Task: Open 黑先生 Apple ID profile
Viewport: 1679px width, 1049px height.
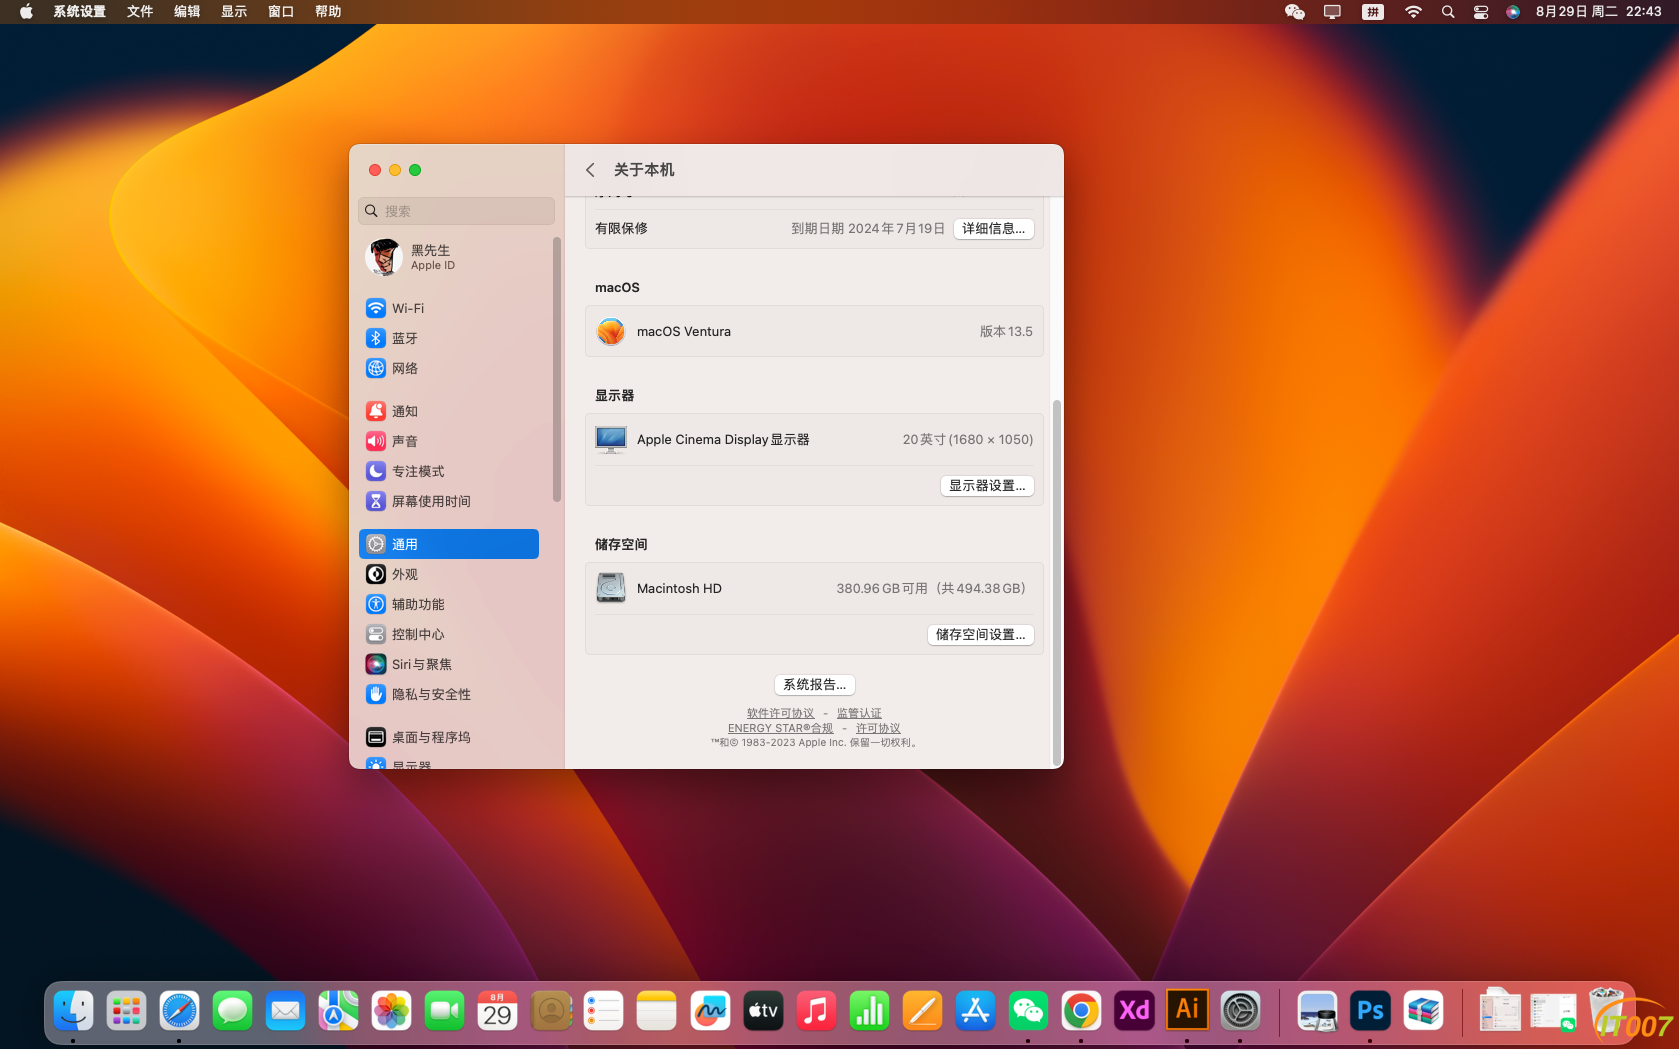Action: [449, 257]
